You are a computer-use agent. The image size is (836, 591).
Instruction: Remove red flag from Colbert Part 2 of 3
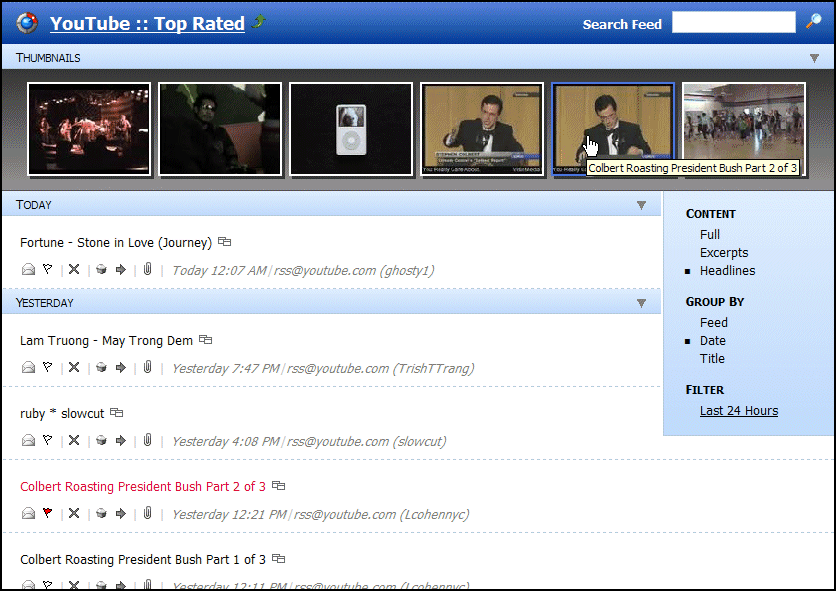[47, 513]
